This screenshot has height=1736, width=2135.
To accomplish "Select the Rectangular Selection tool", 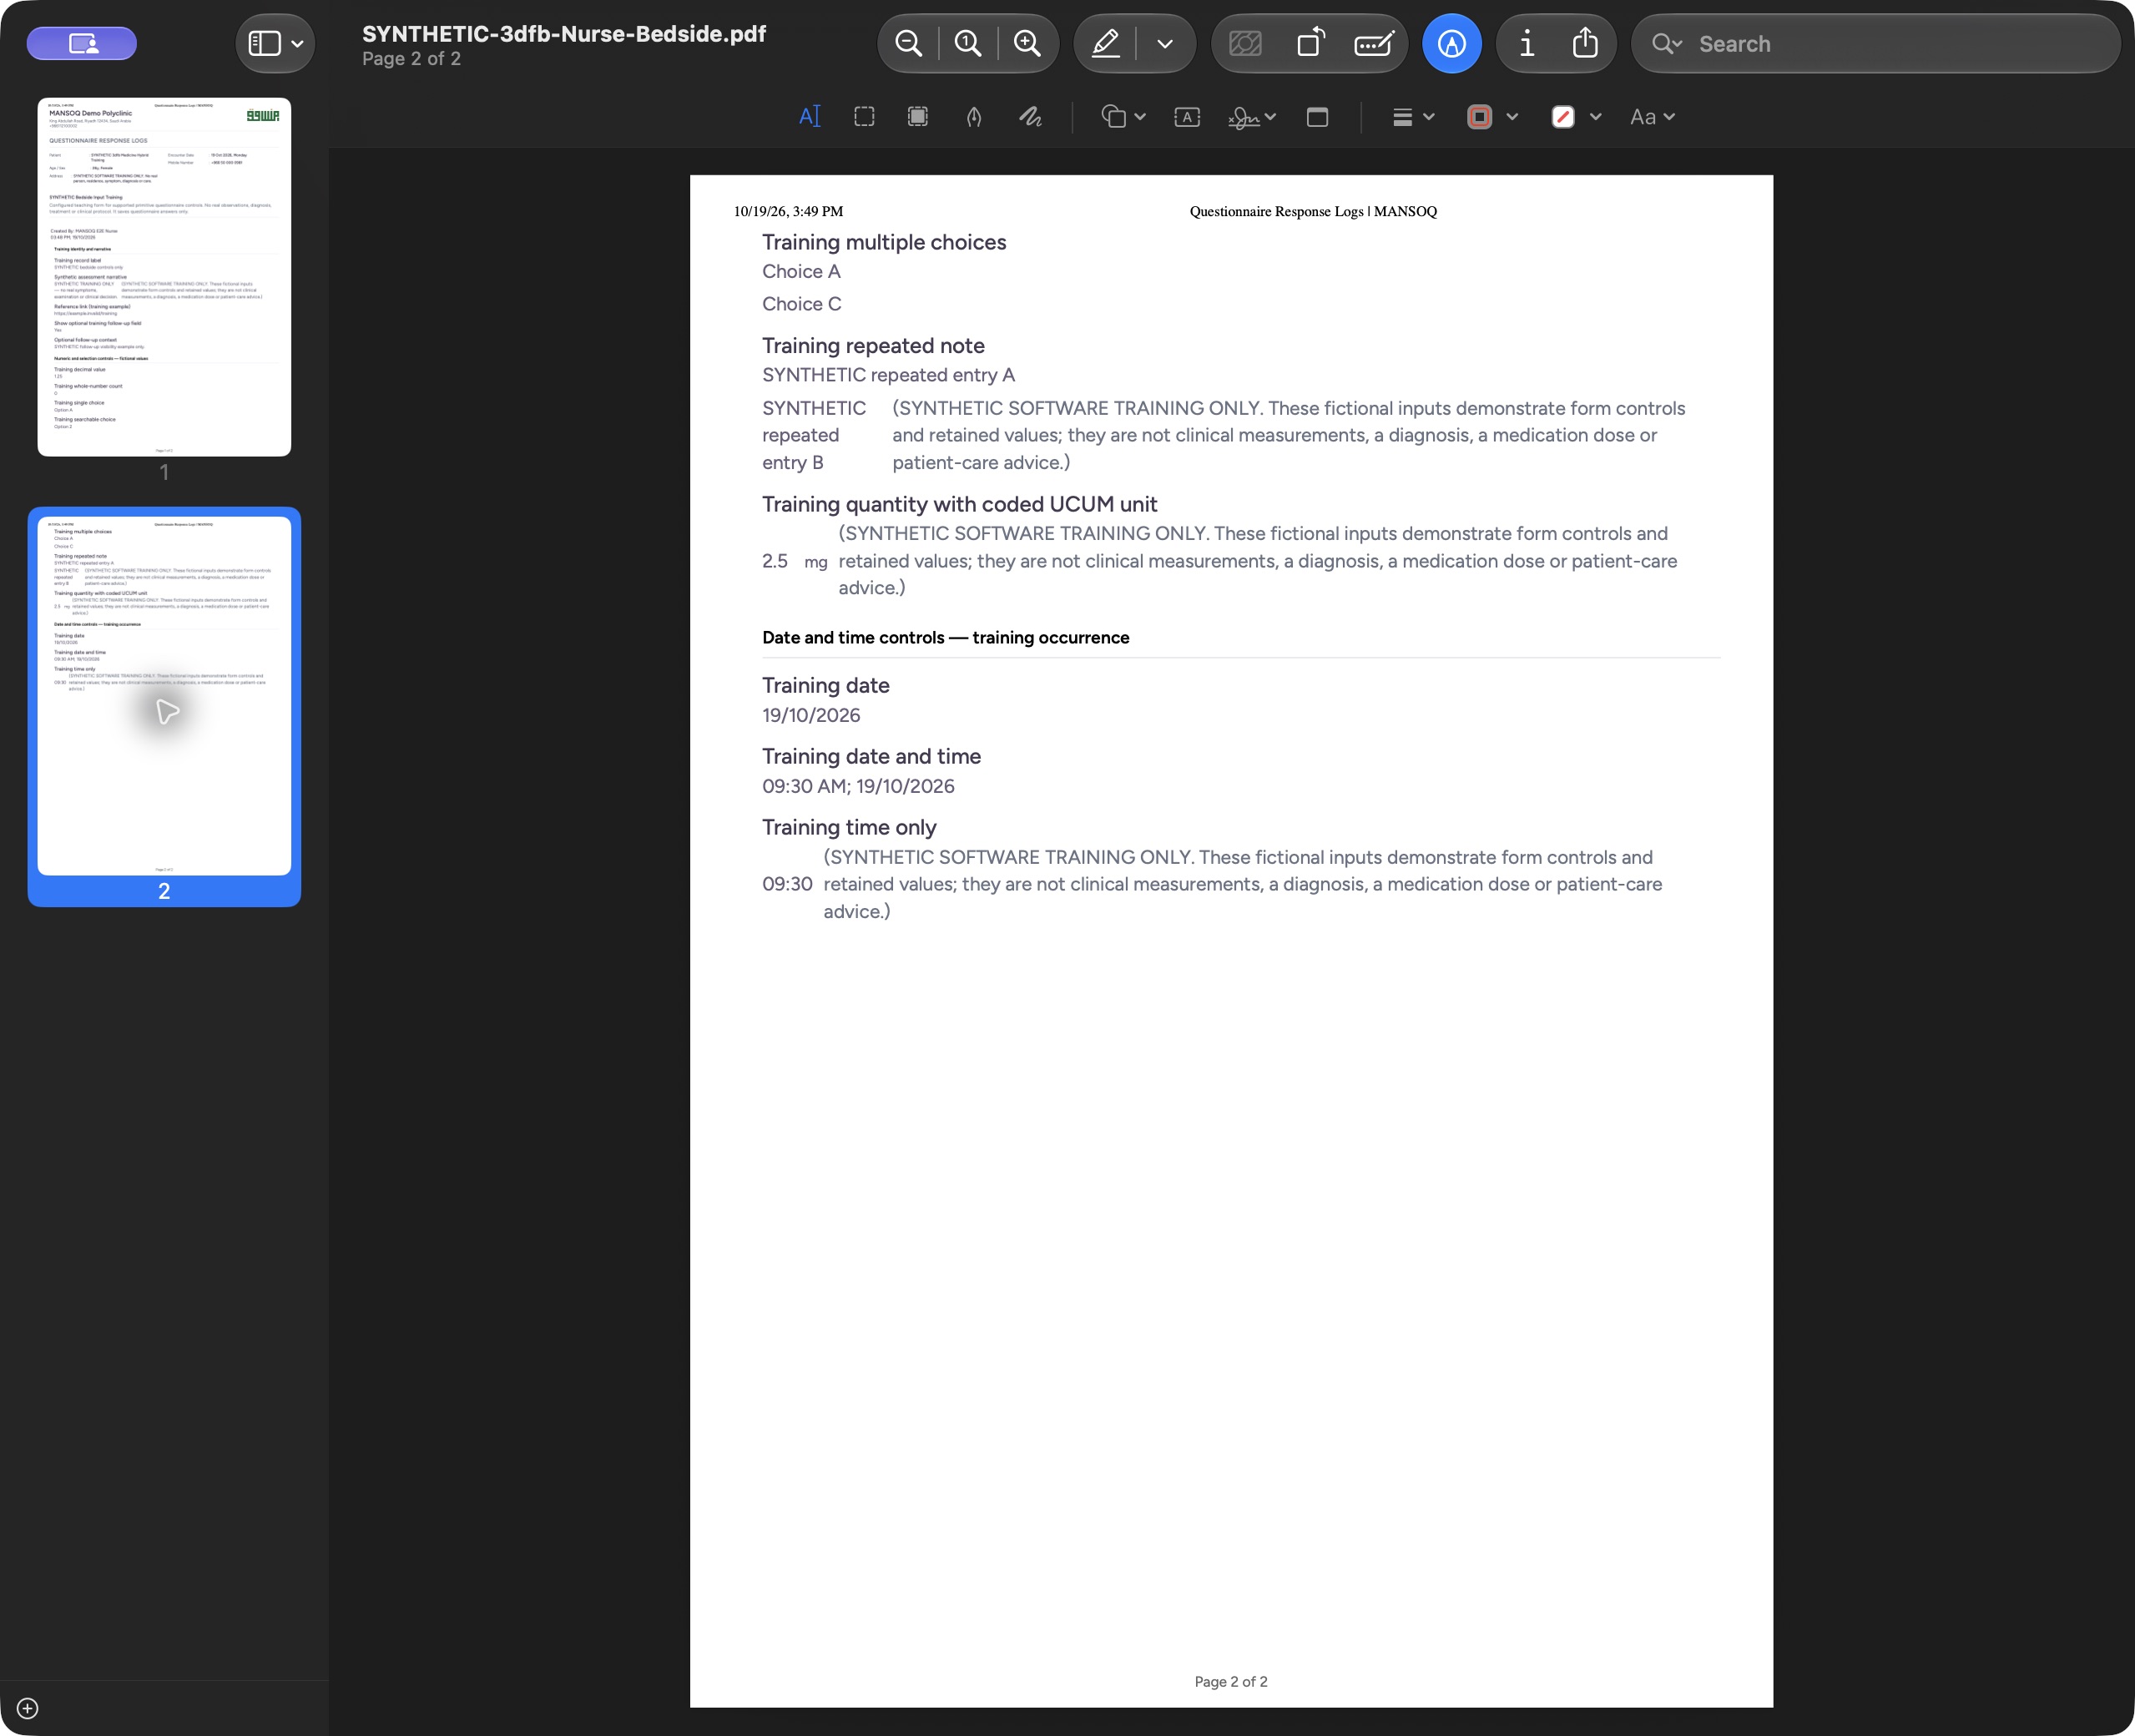I will point(864,117).
